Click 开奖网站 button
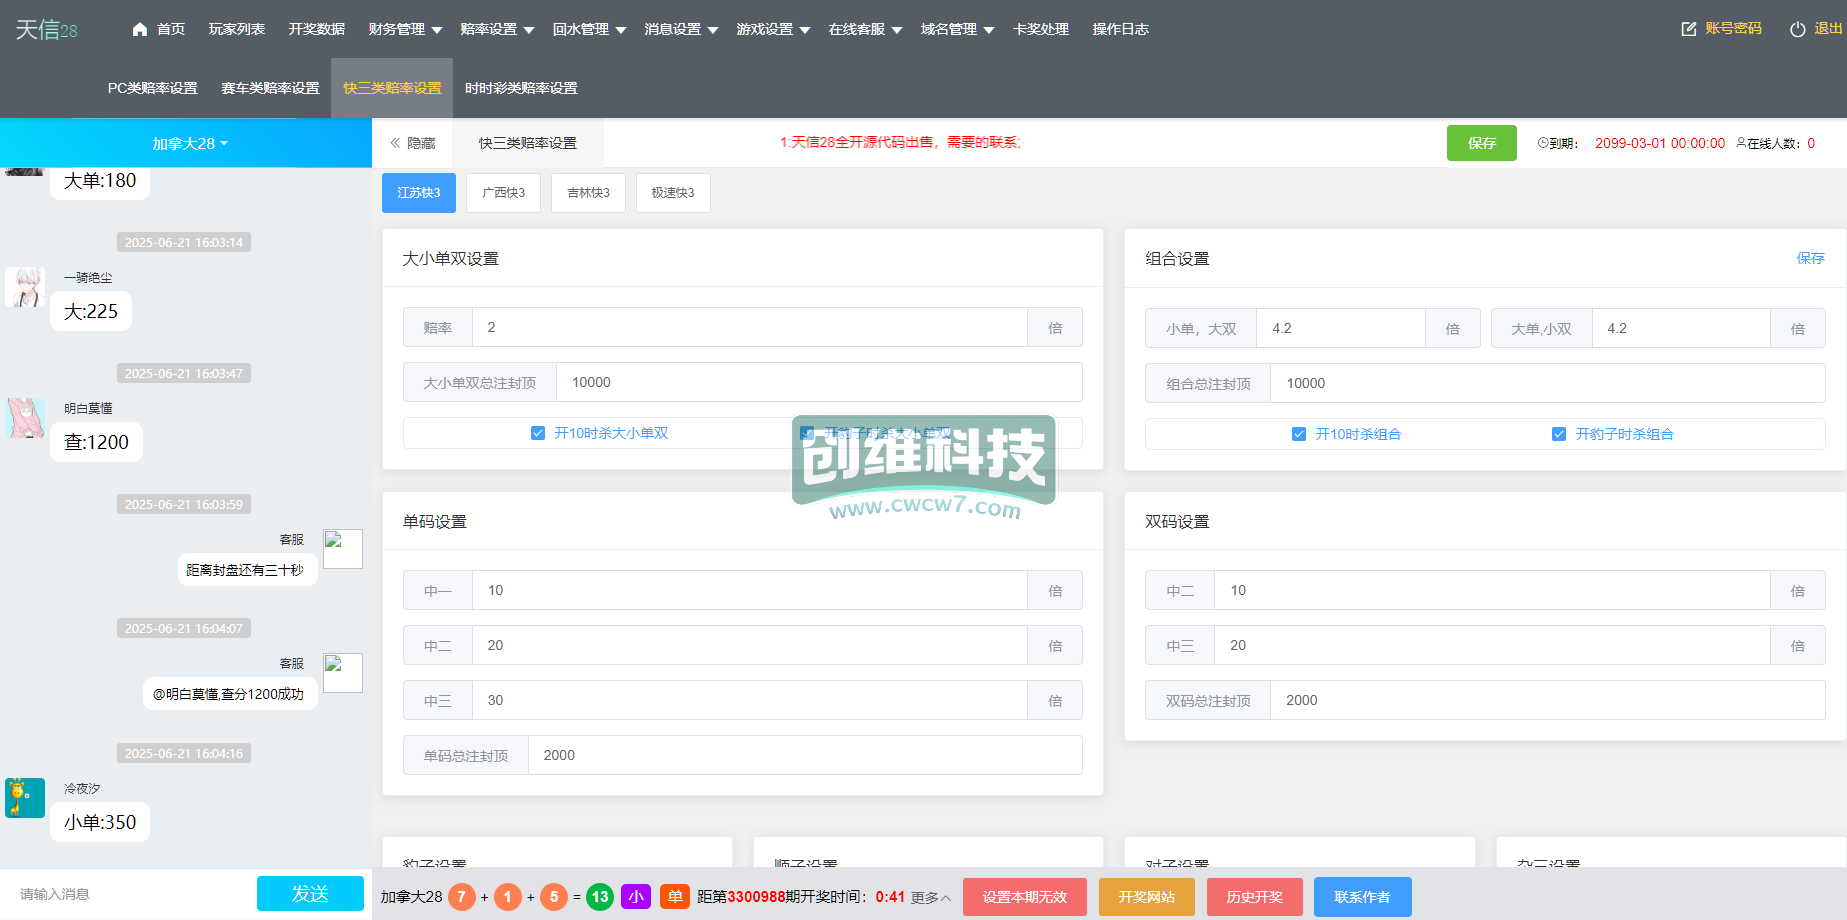The width and height of the screenshot is (1847, 920). (1147, 897)
